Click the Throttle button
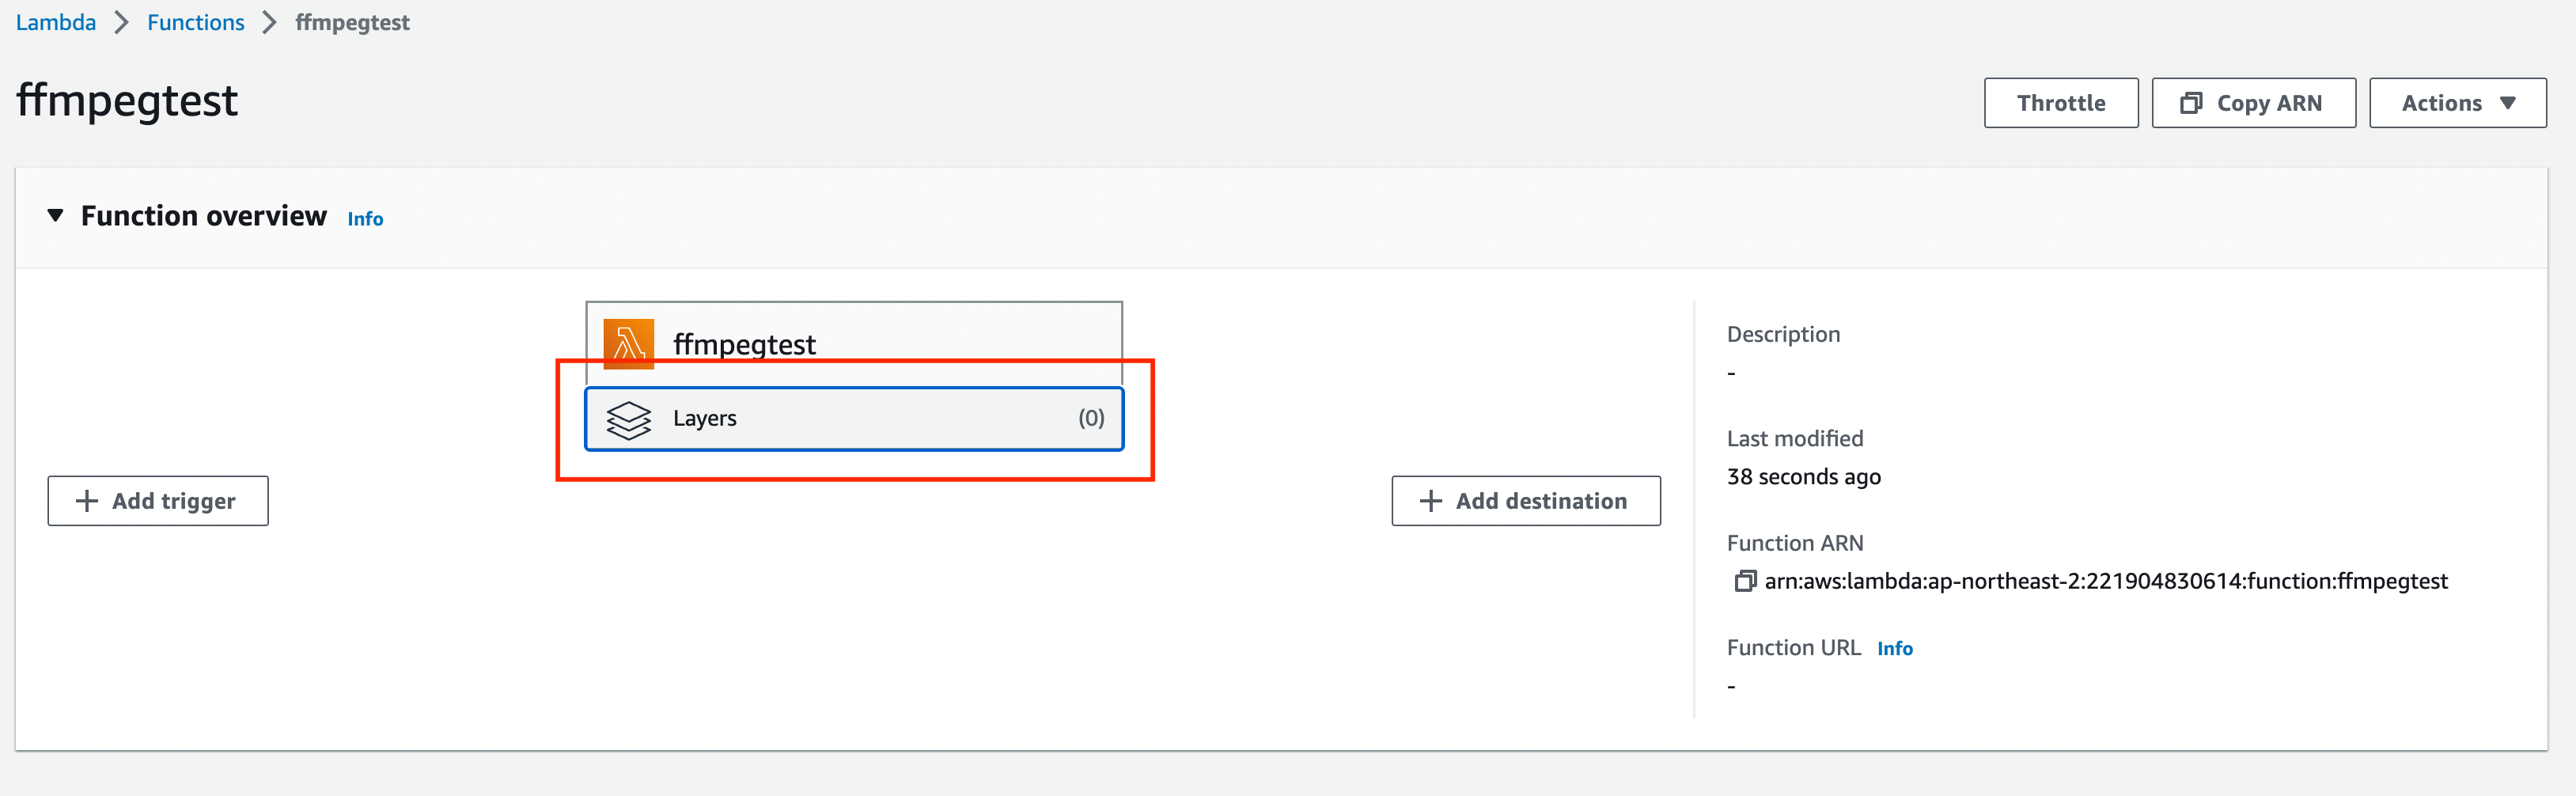 2060,103
